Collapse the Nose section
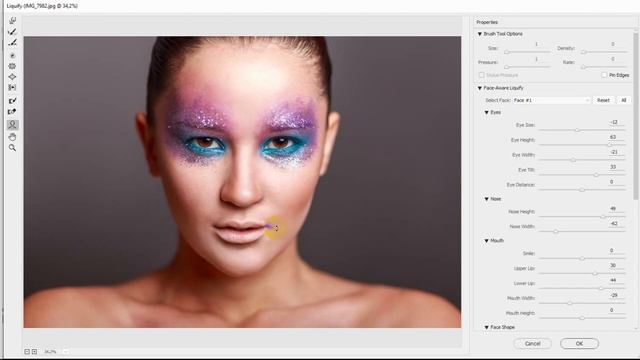Image resolution: width=640 pixels, height=360 pixels. (487, 199)
